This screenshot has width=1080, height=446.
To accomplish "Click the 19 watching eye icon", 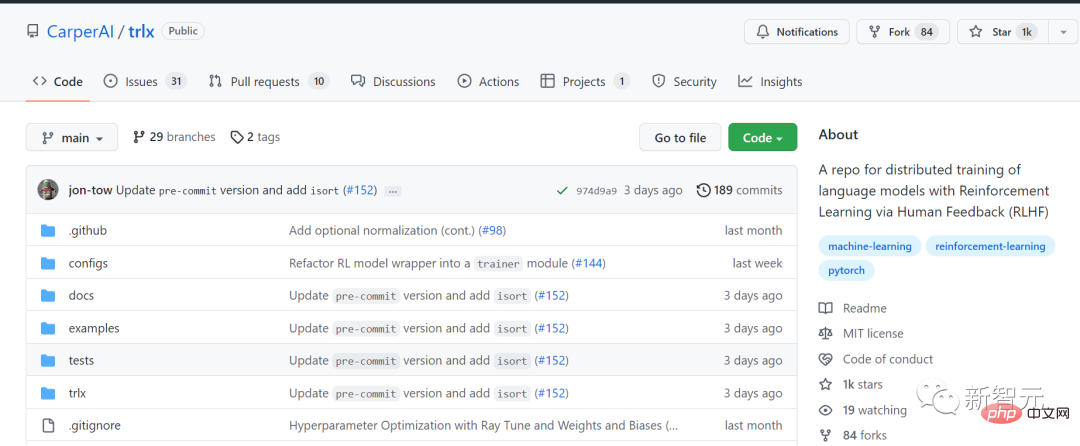I will point(826,410).
